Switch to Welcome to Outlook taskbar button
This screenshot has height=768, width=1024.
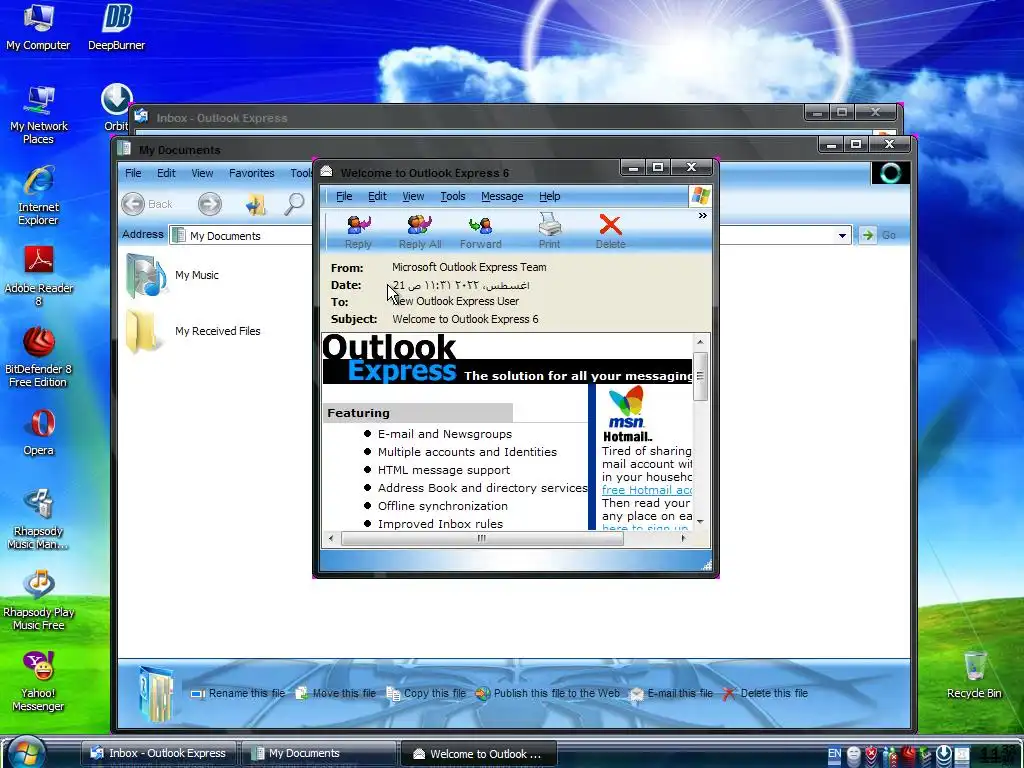coord(478,754)
